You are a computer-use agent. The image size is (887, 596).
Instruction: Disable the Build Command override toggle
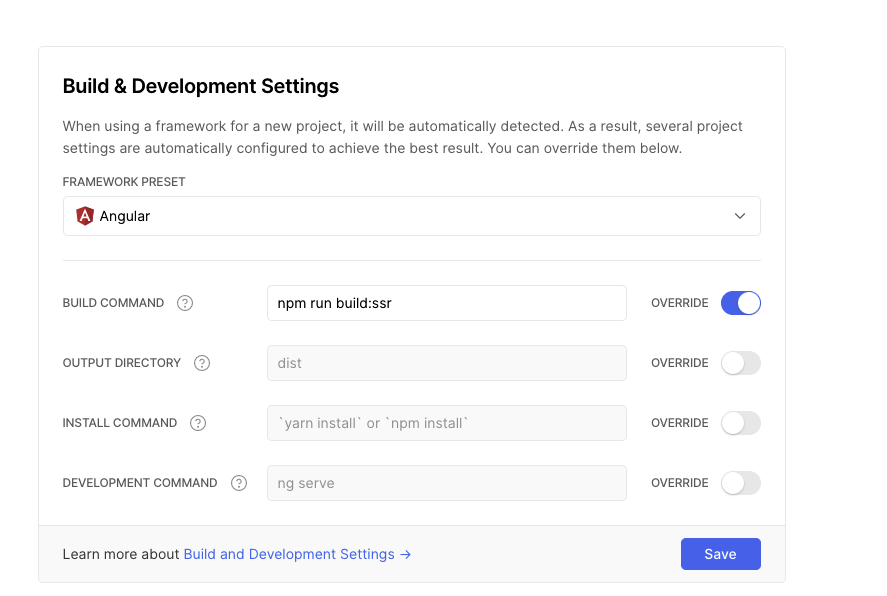740,303
